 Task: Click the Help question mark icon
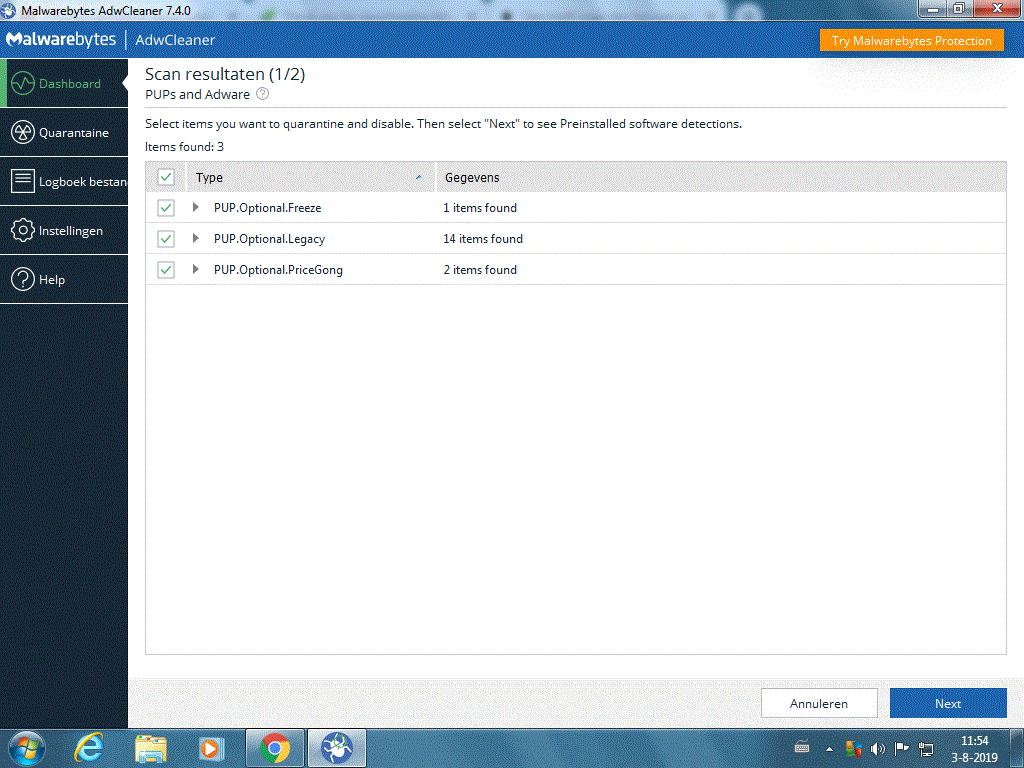pos(23,280)
